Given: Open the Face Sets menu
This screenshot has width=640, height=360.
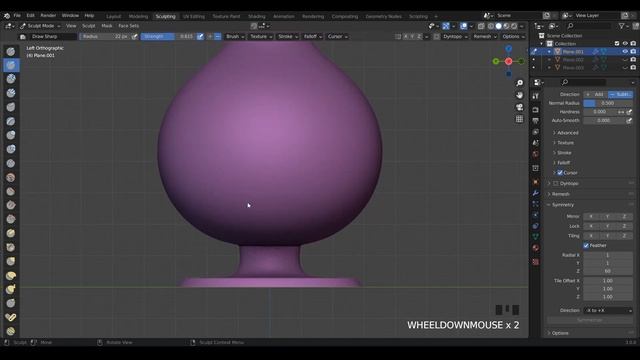Looking at the screenshot, I should click(129, 26).
